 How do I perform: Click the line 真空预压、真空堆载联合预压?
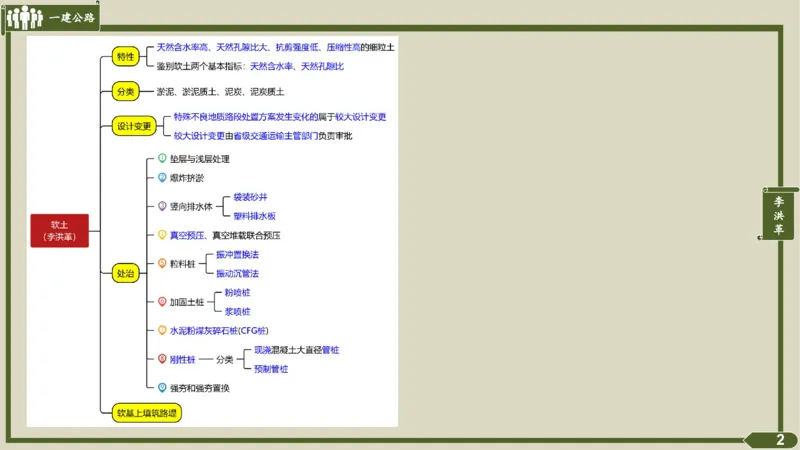click(225, 235)
